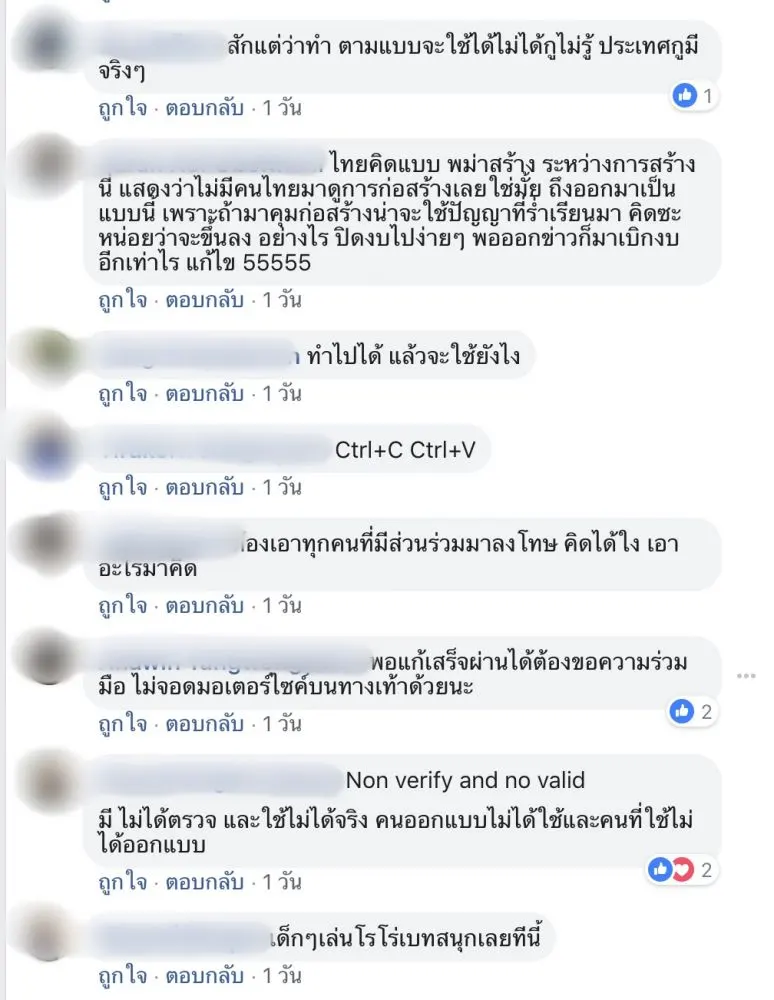Screen dimensions: 774x1000
Task: Click avatar of last comment's author
Action: (x=50, y=938)
